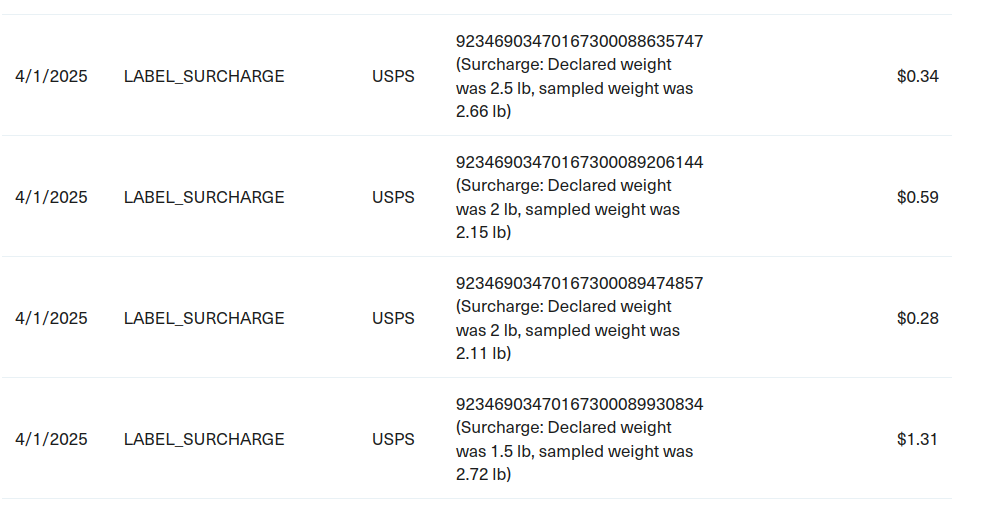This screenshot has height=510, width=983.
Task: Click tracking number 9234690347016730008947485​7
Action: click(579, 283)
